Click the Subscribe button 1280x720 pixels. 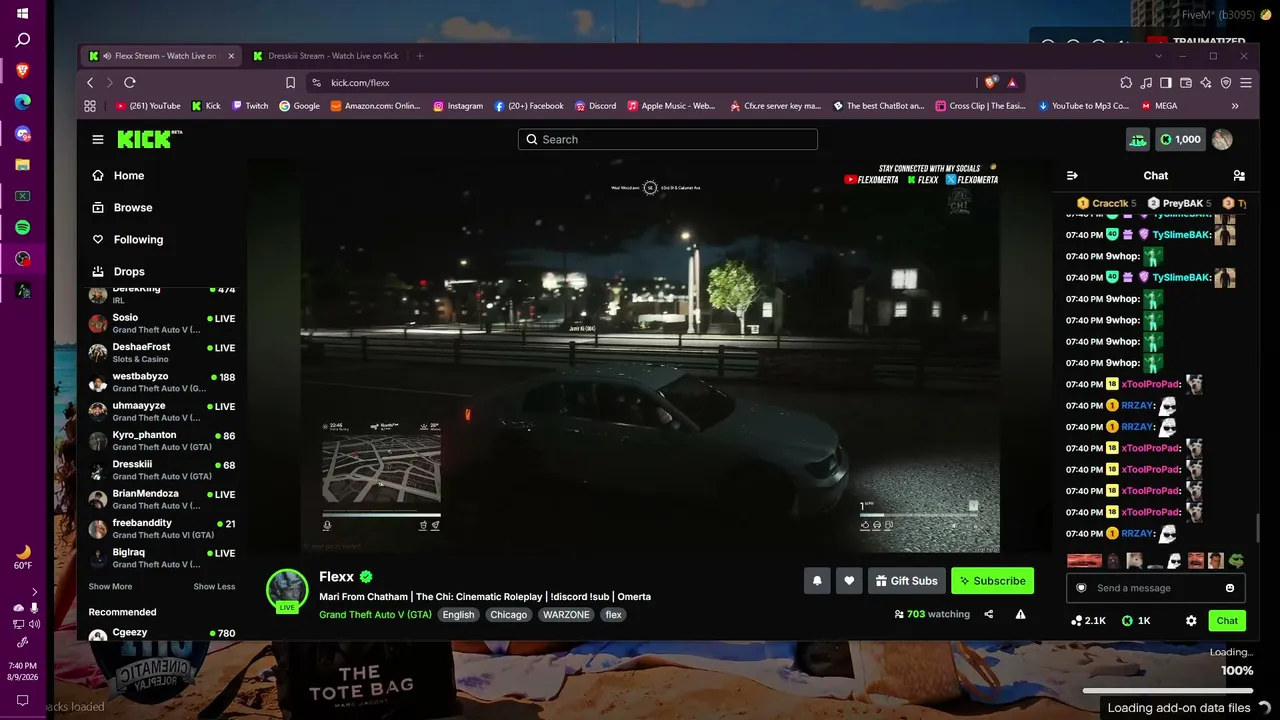pos(992,581)
